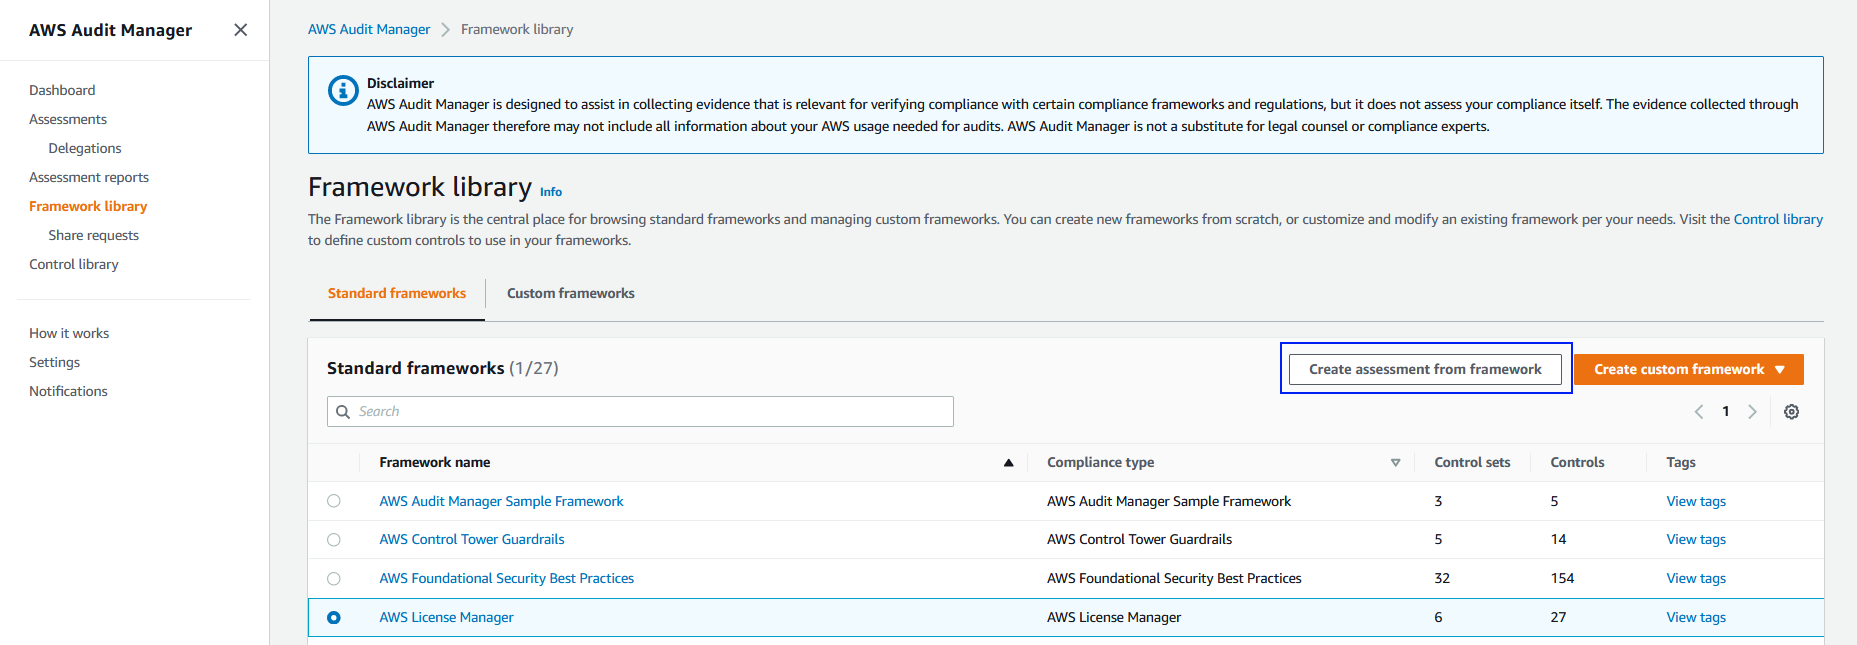1857x645 pixels.
Task: Sort by Compliance type arrow
Action: (1395, 463)
